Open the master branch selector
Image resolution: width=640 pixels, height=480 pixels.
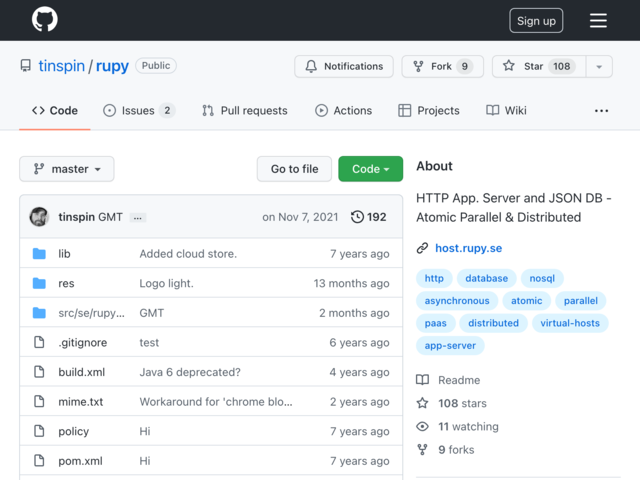click(x=67, y=169)
